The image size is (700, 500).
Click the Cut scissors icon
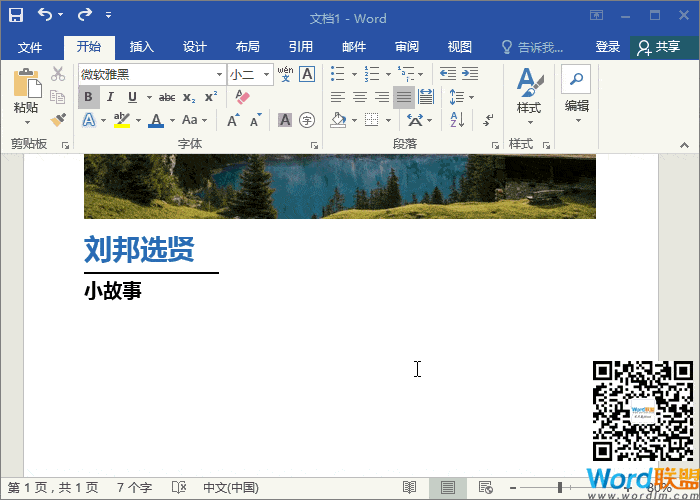58,74
